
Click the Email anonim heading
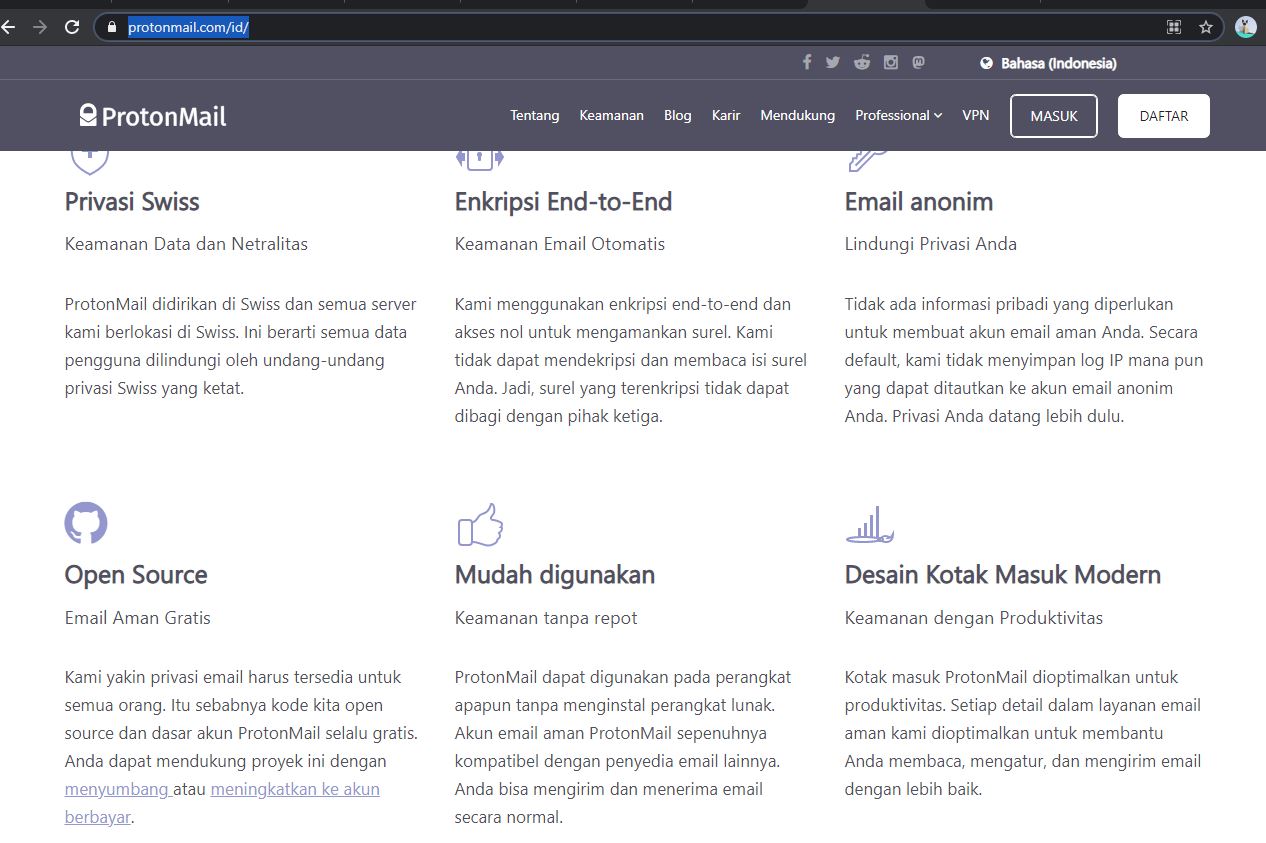(x=919, y=202)
